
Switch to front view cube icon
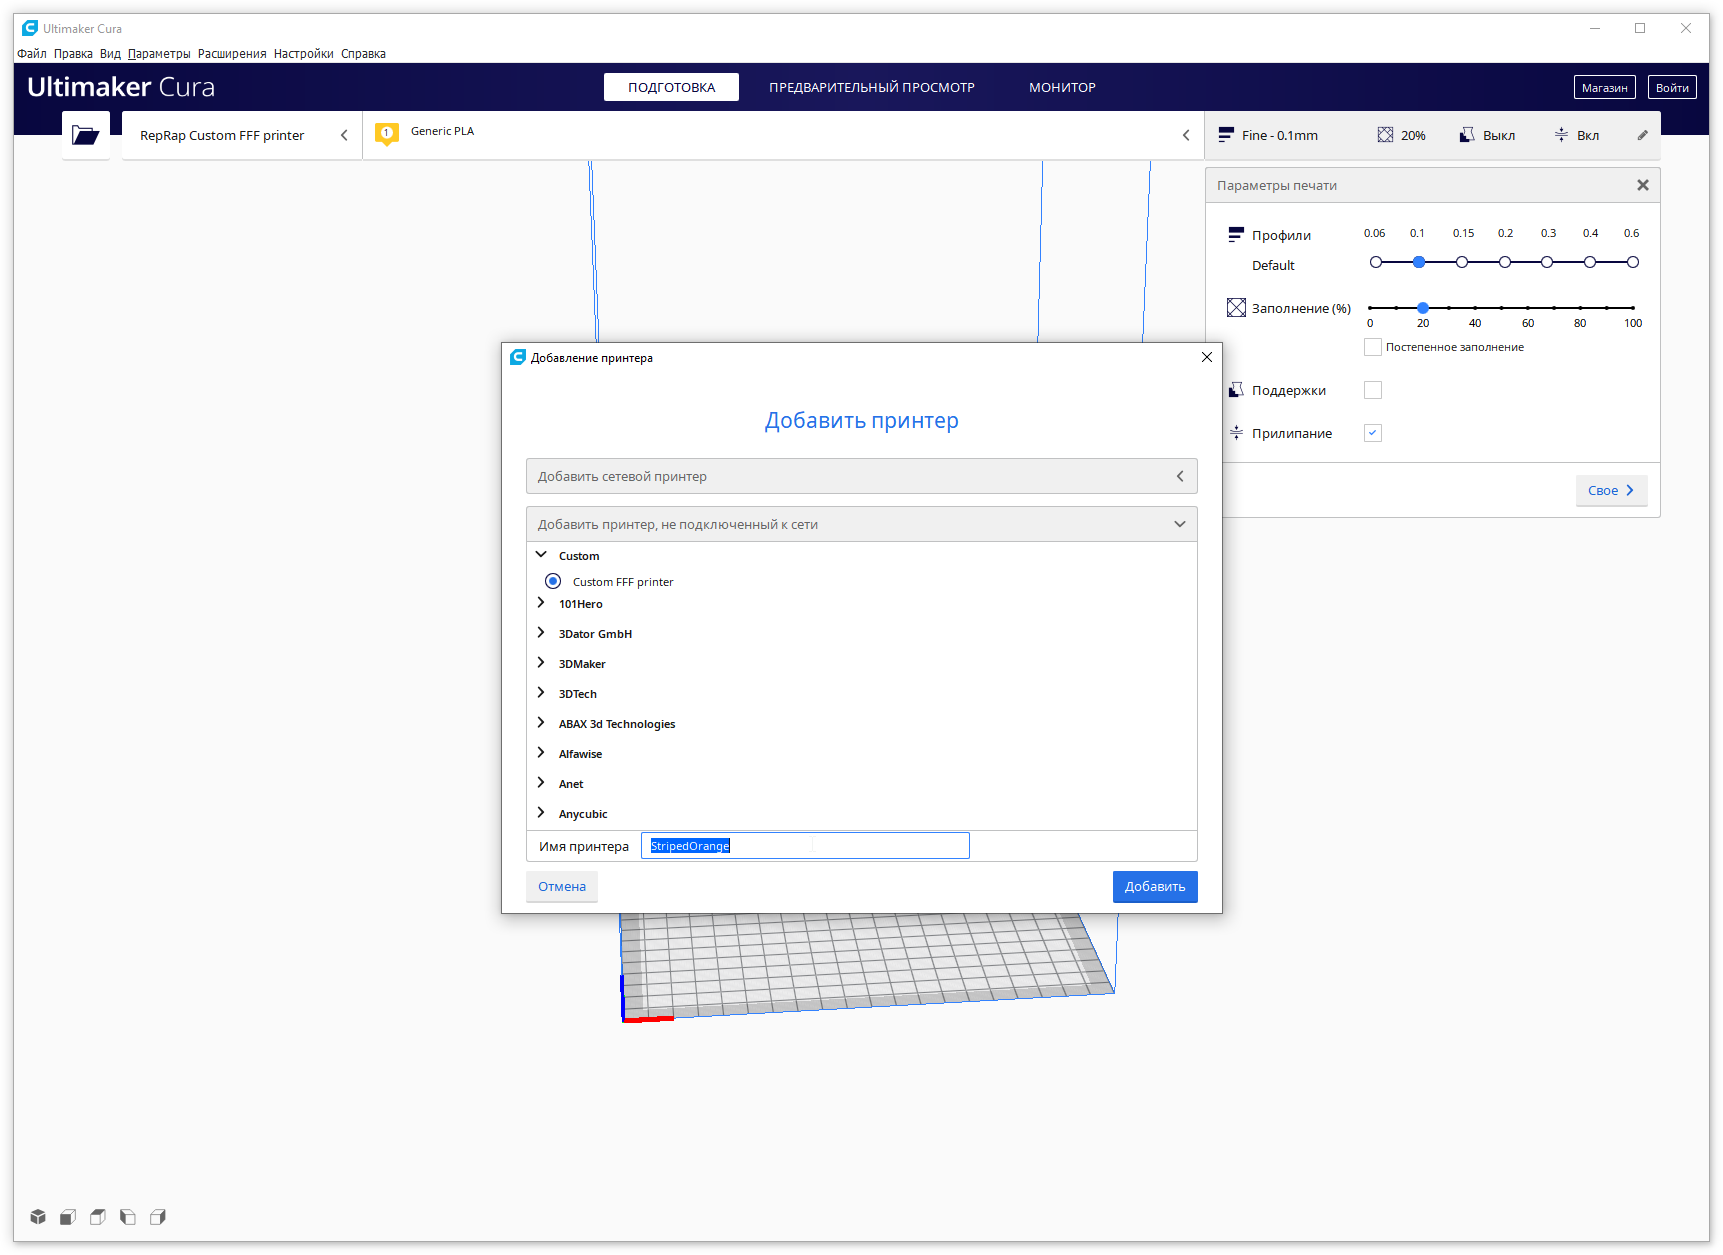click(x=68, y=1217)
